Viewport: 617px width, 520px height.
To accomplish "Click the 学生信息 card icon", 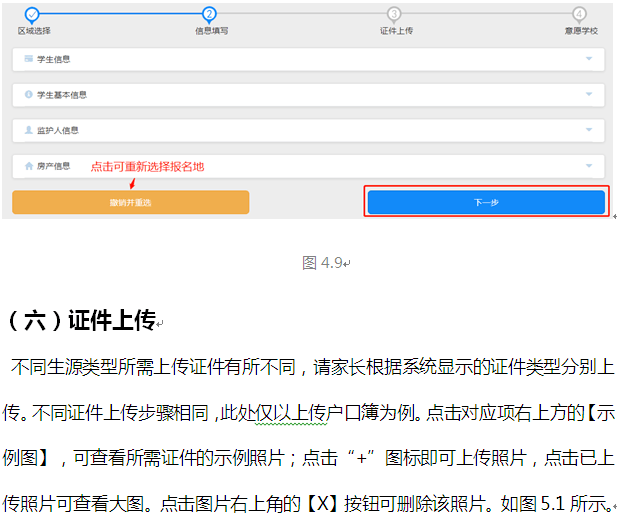I will click(x=28, y=59).
